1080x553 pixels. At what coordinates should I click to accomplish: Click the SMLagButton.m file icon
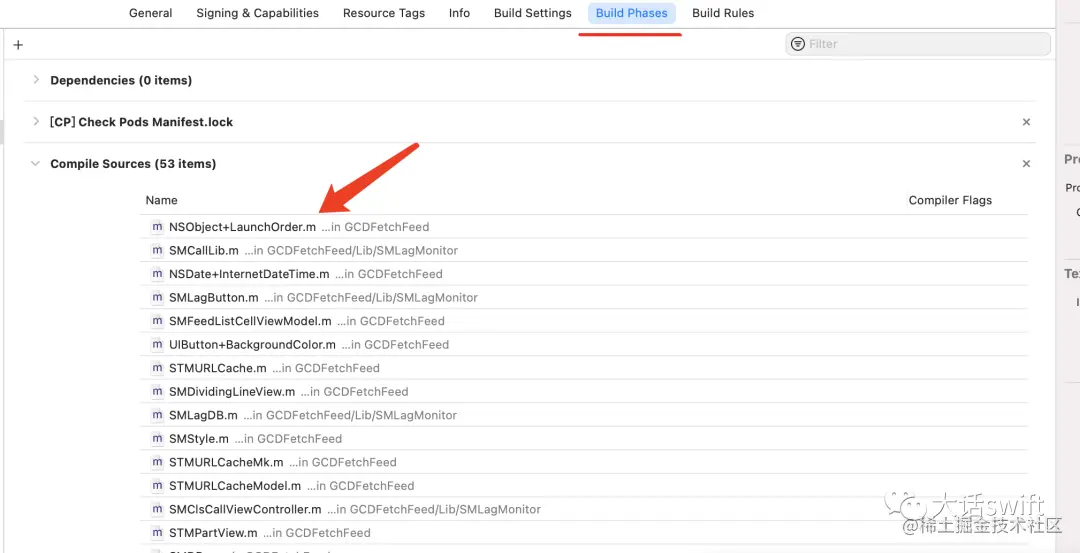point(157,298)
